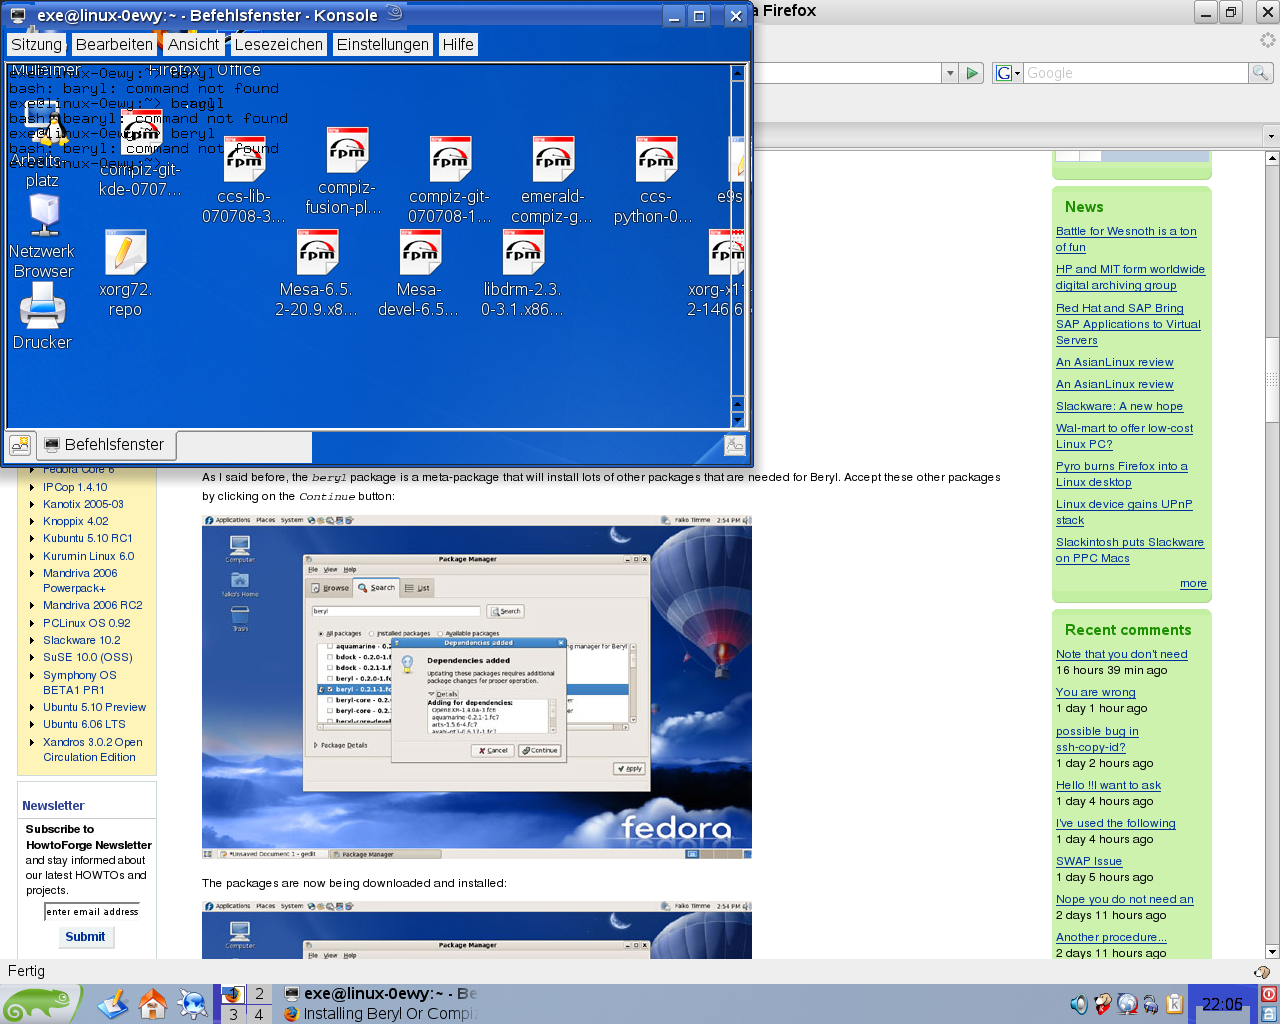Switch to virtual desktop 3
The width and height of the screenshot is (1280, 1024).
(x=232, y=1014)
